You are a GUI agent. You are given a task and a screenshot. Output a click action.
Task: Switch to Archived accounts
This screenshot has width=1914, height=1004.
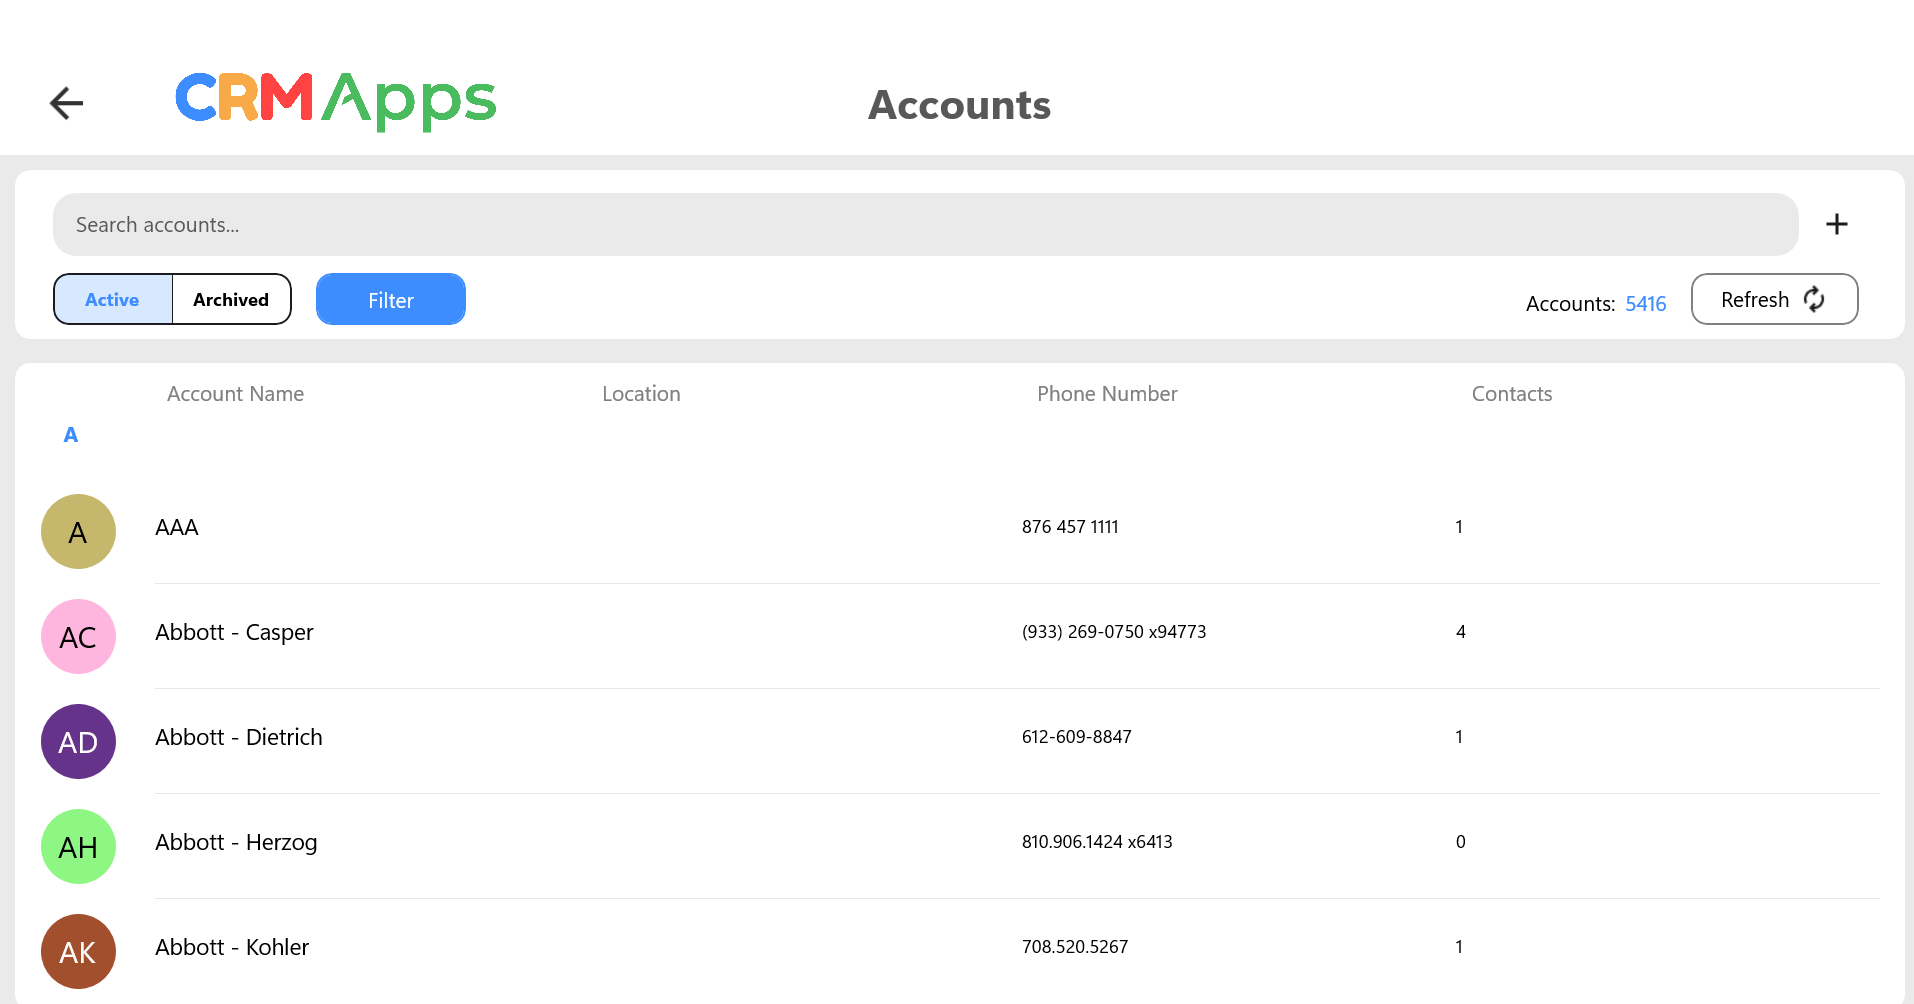tap(231, 300)
